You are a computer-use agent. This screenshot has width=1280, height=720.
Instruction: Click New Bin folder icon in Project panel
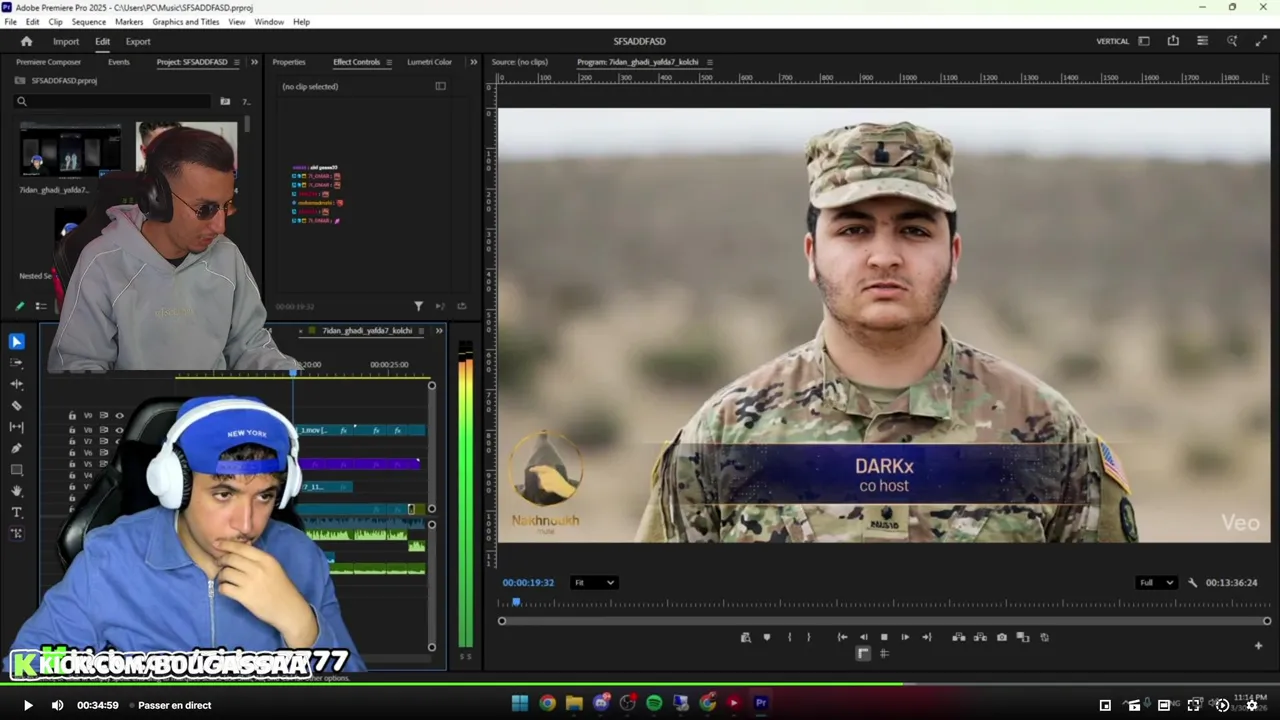(x=225, y=101)
